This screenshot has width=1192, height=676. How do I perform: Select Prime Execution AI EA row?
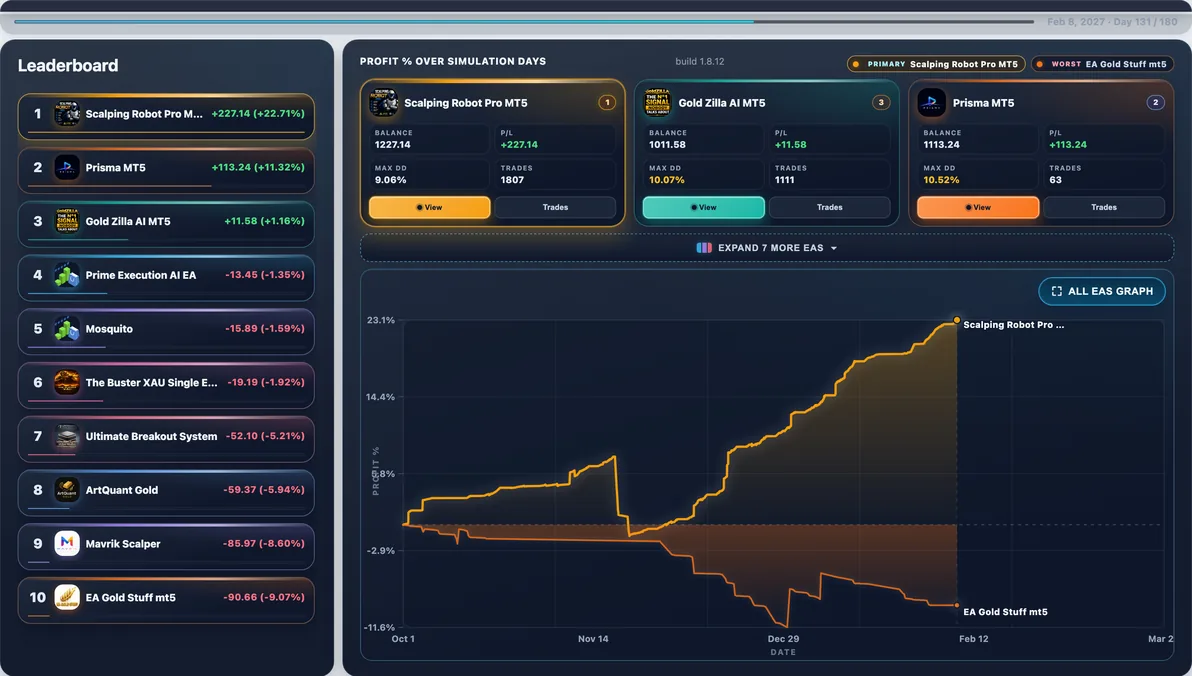pos(166,278)
